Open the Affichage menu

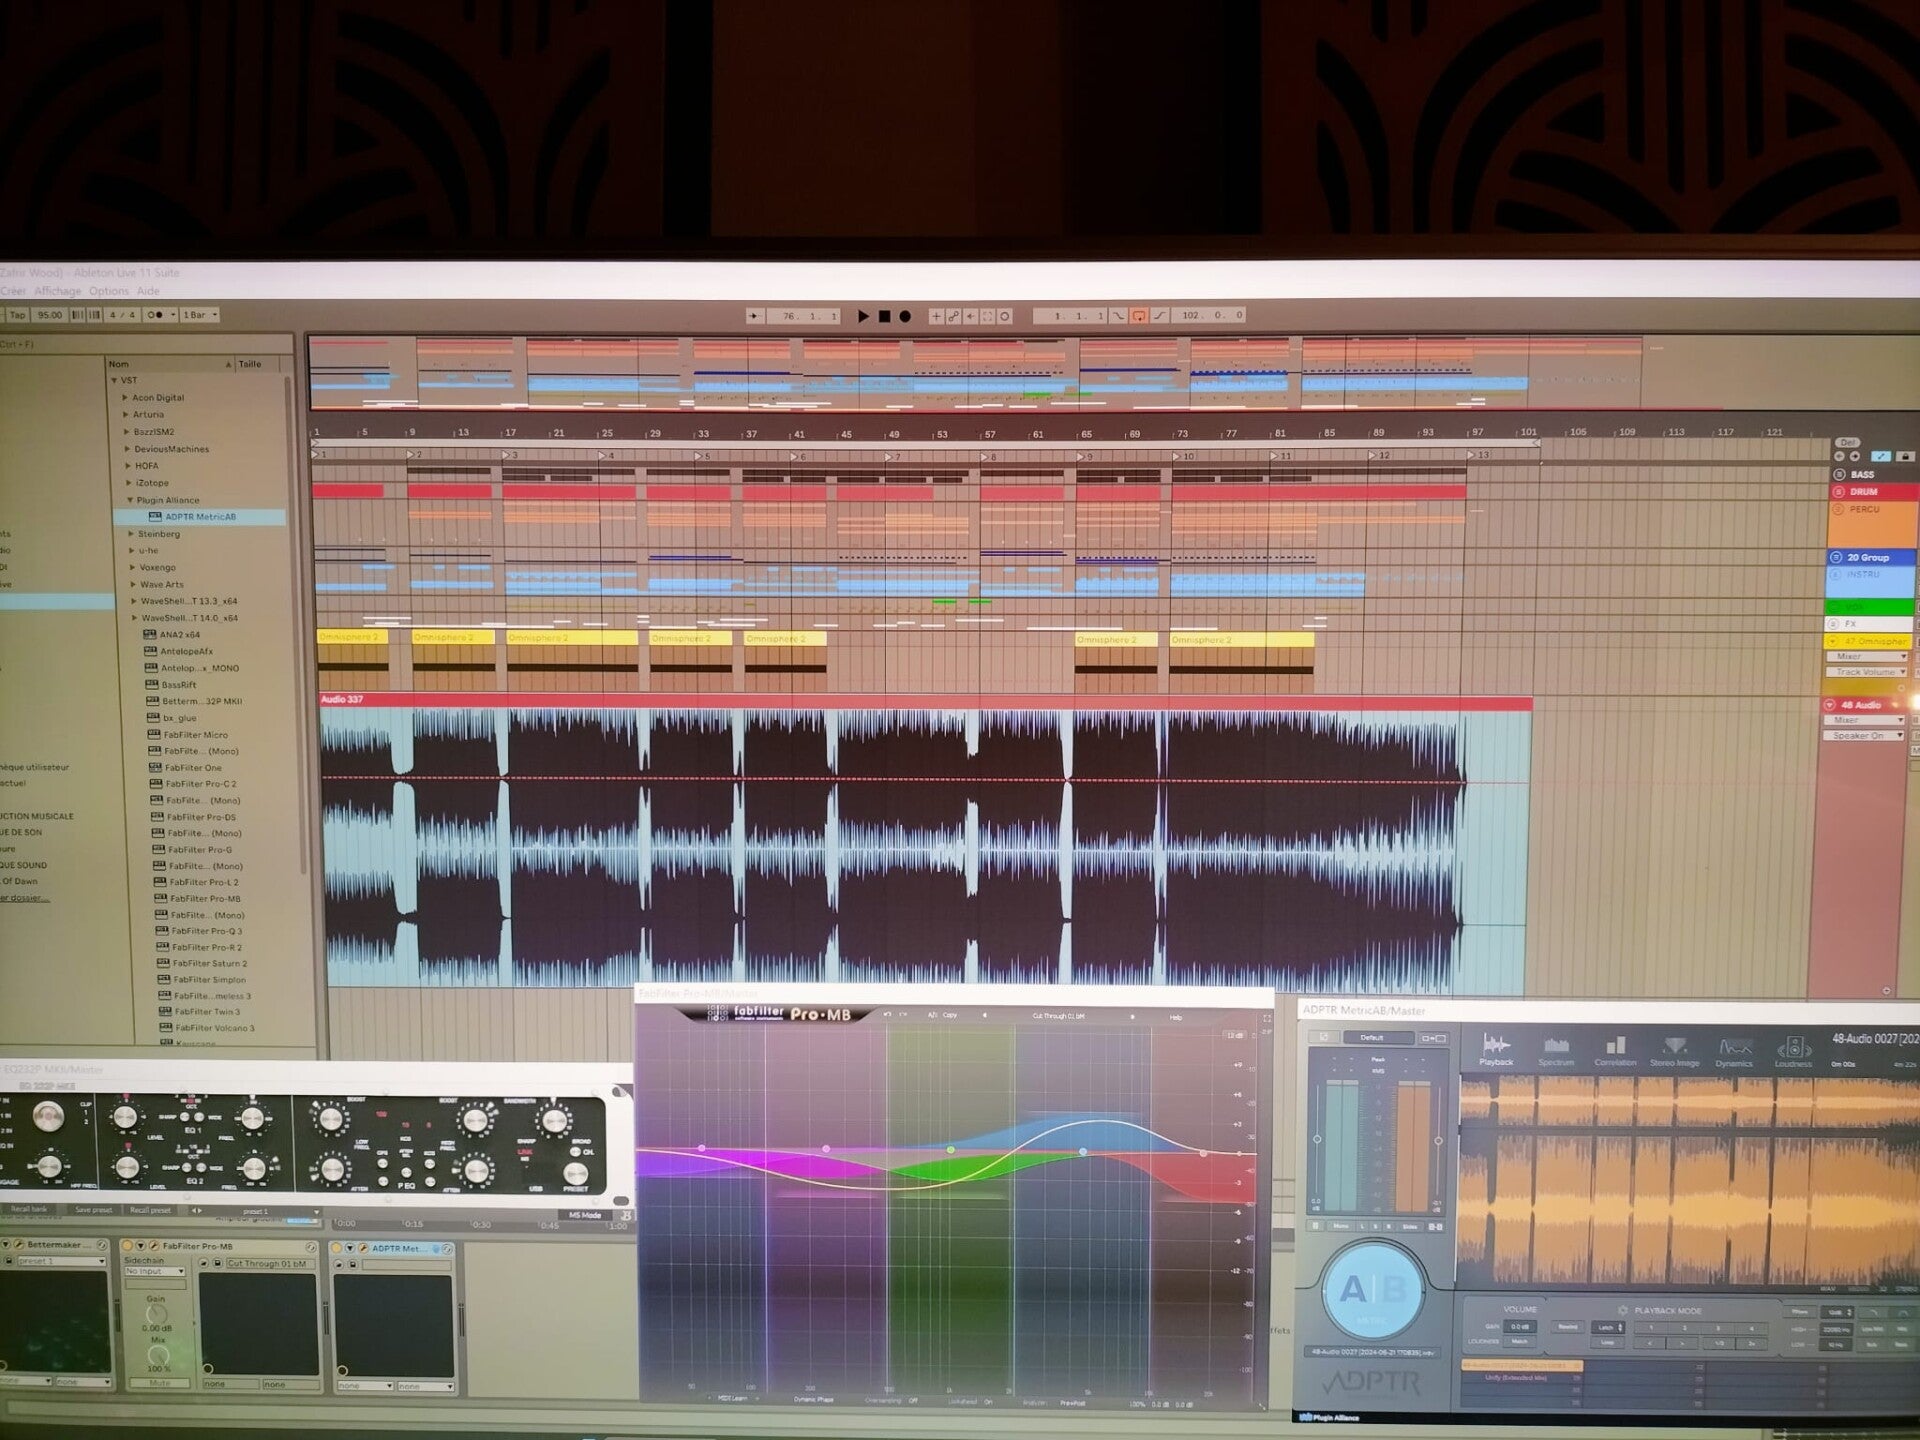coord(57,291)
